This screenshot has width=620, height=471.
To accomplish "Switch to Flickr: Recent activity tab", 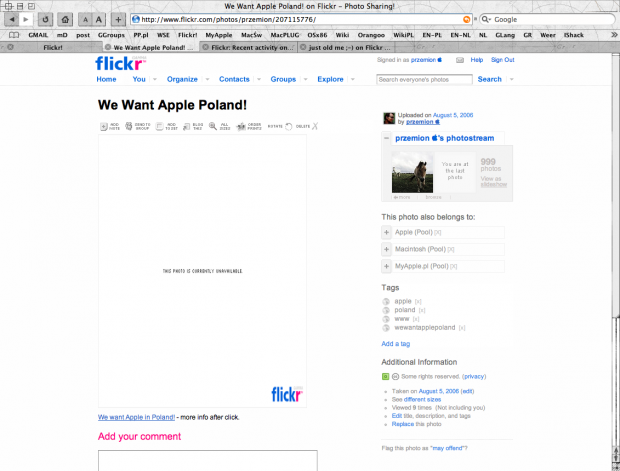I will click(x=248, y=47).
